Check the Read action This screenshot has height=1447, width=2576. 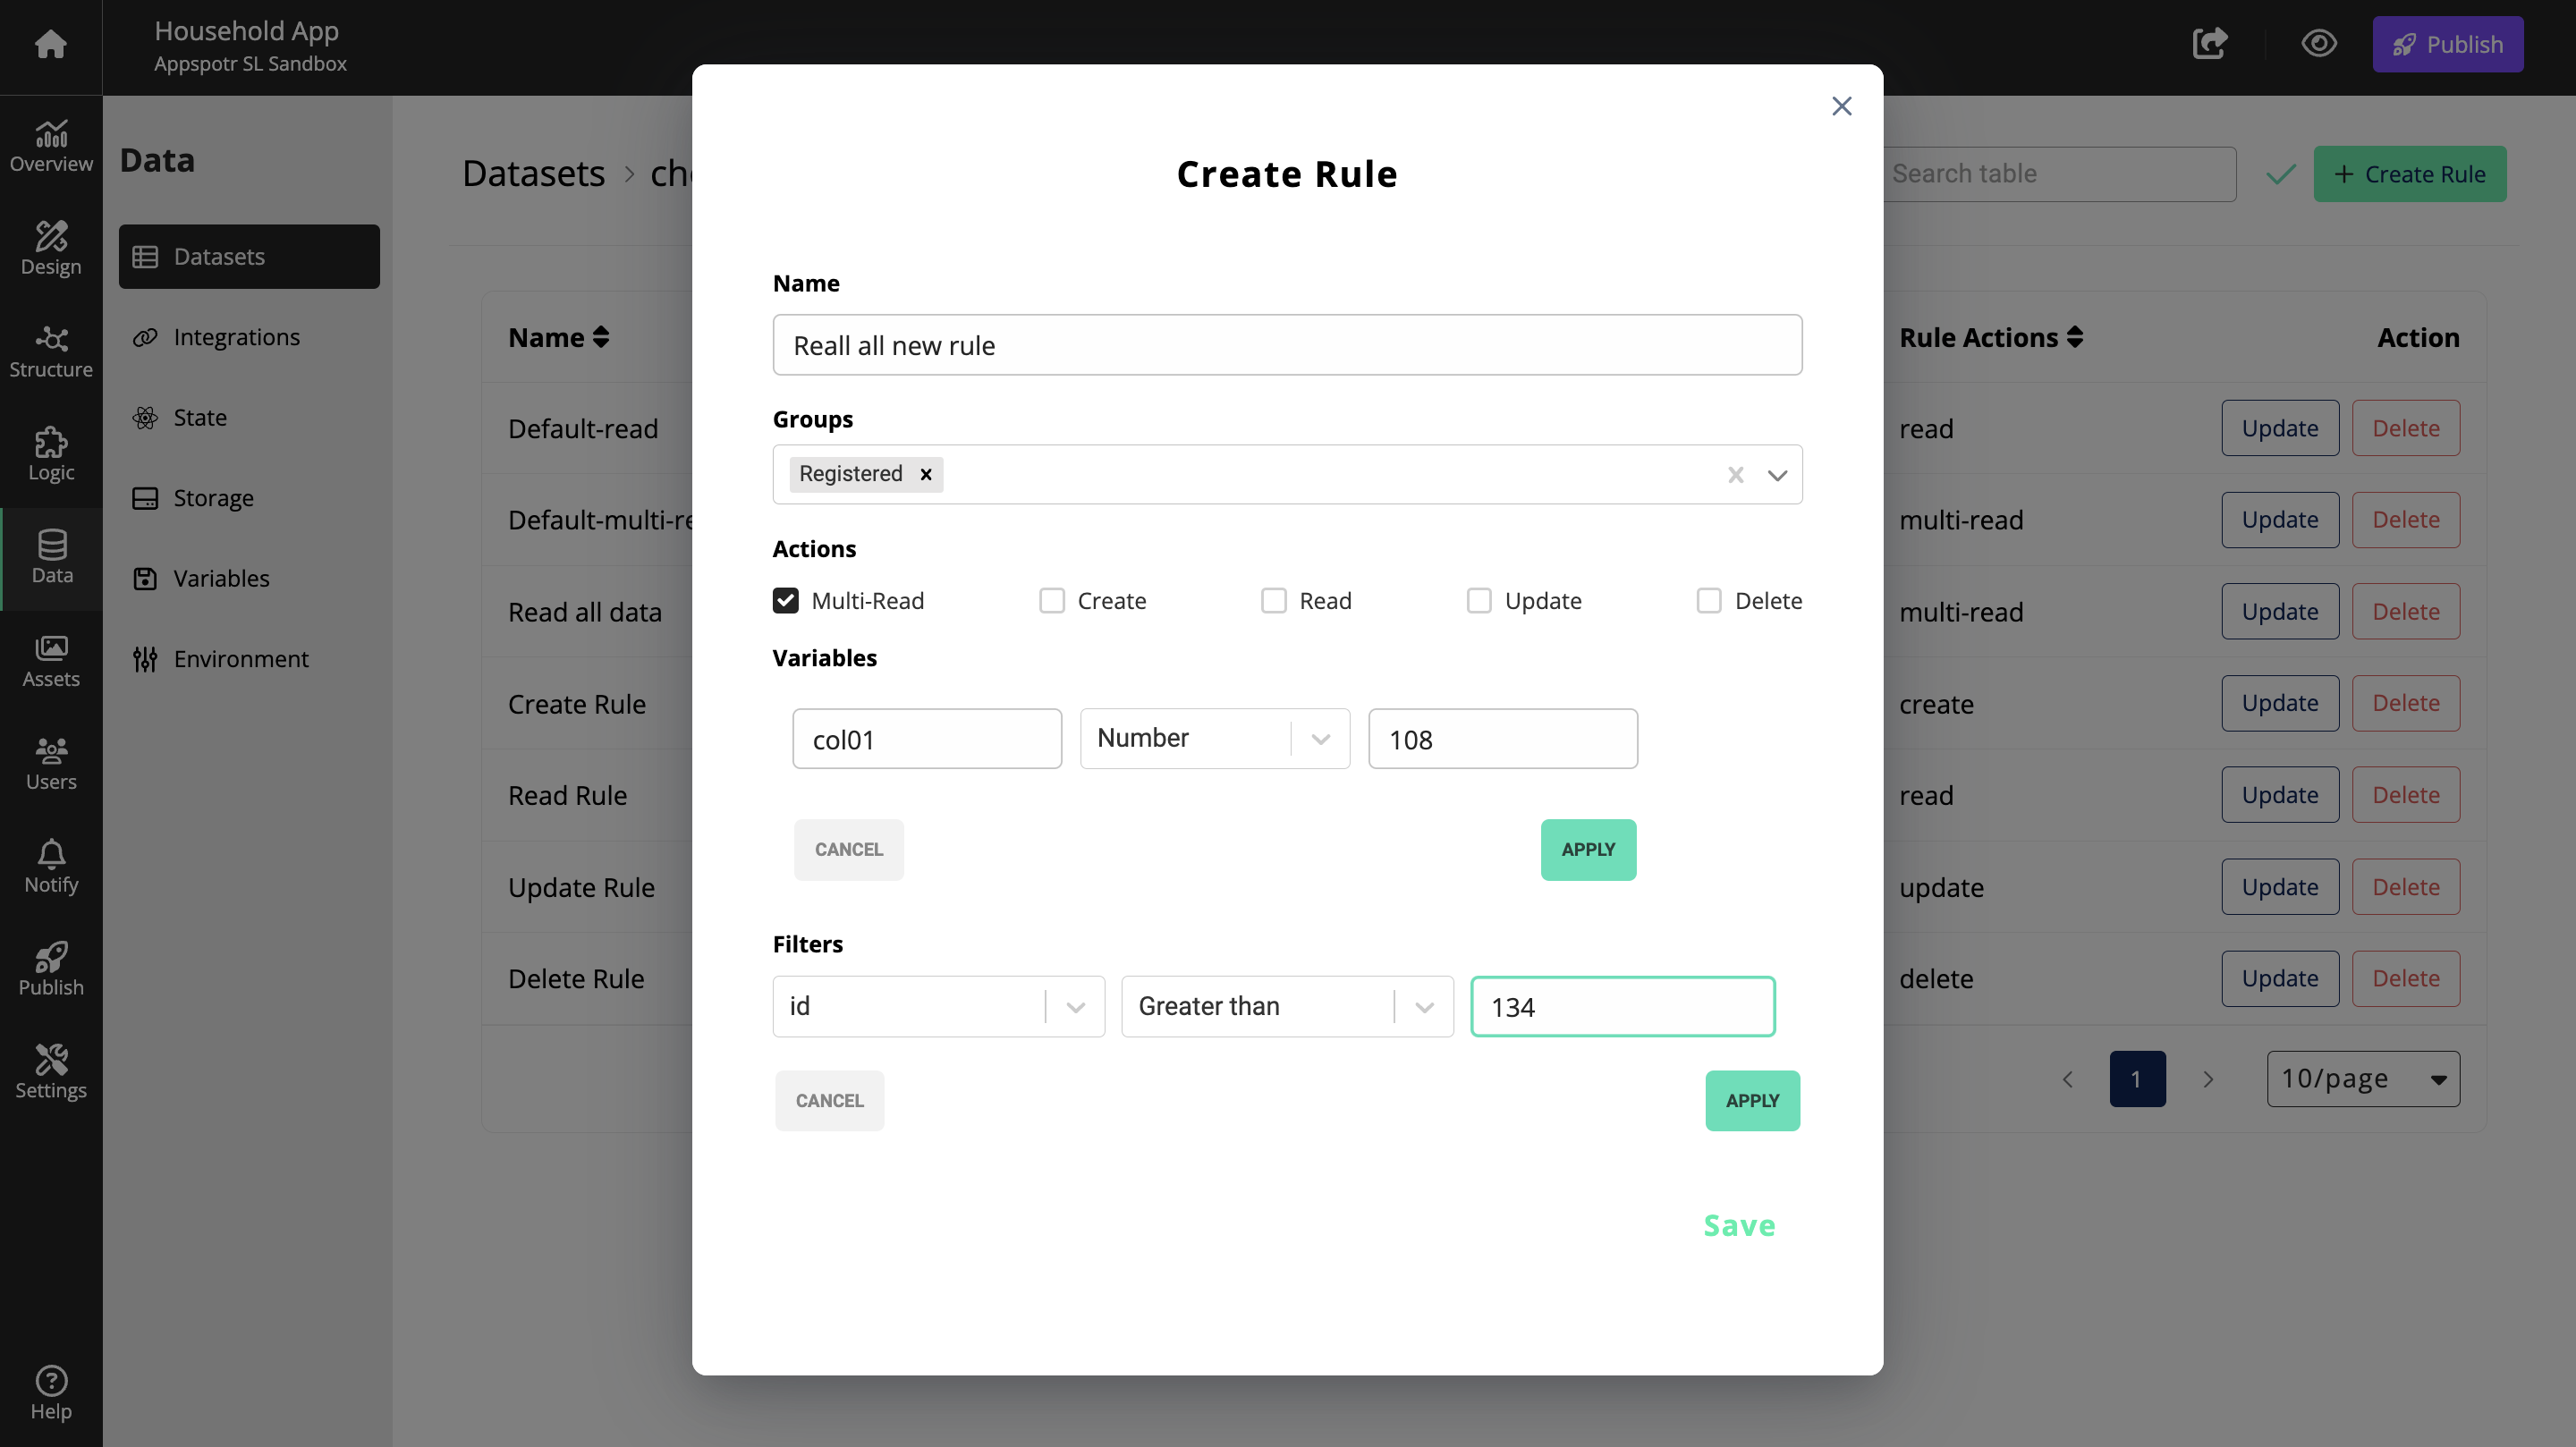[x=1274, y=601]
